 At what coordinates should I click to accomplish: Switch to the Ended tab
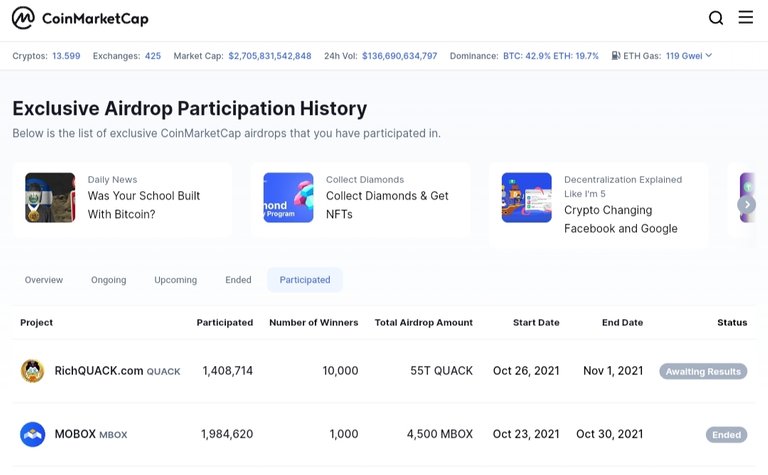tap(238, 280)
